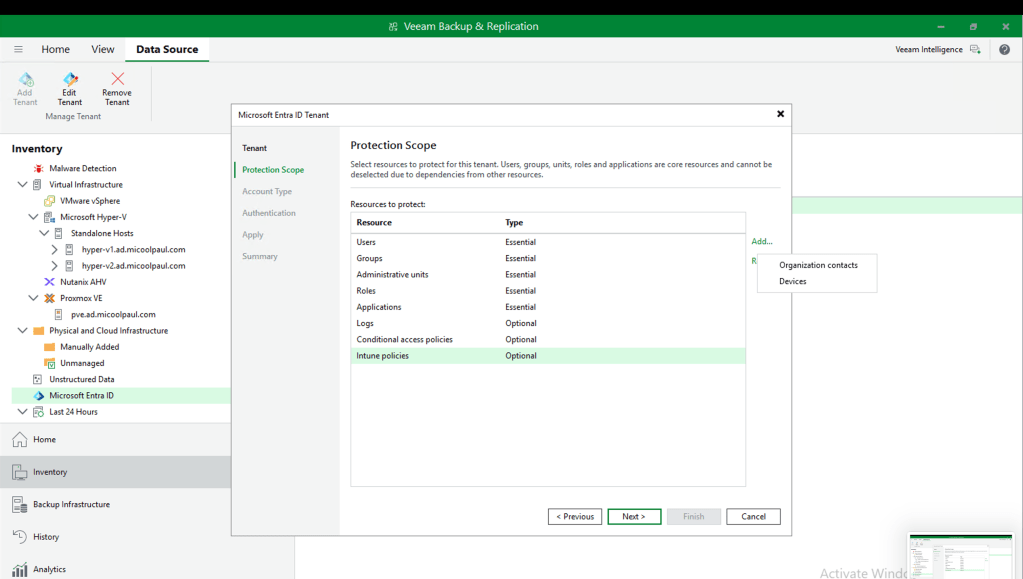Click the Add Tenant ribbon icon

[25, 80]
